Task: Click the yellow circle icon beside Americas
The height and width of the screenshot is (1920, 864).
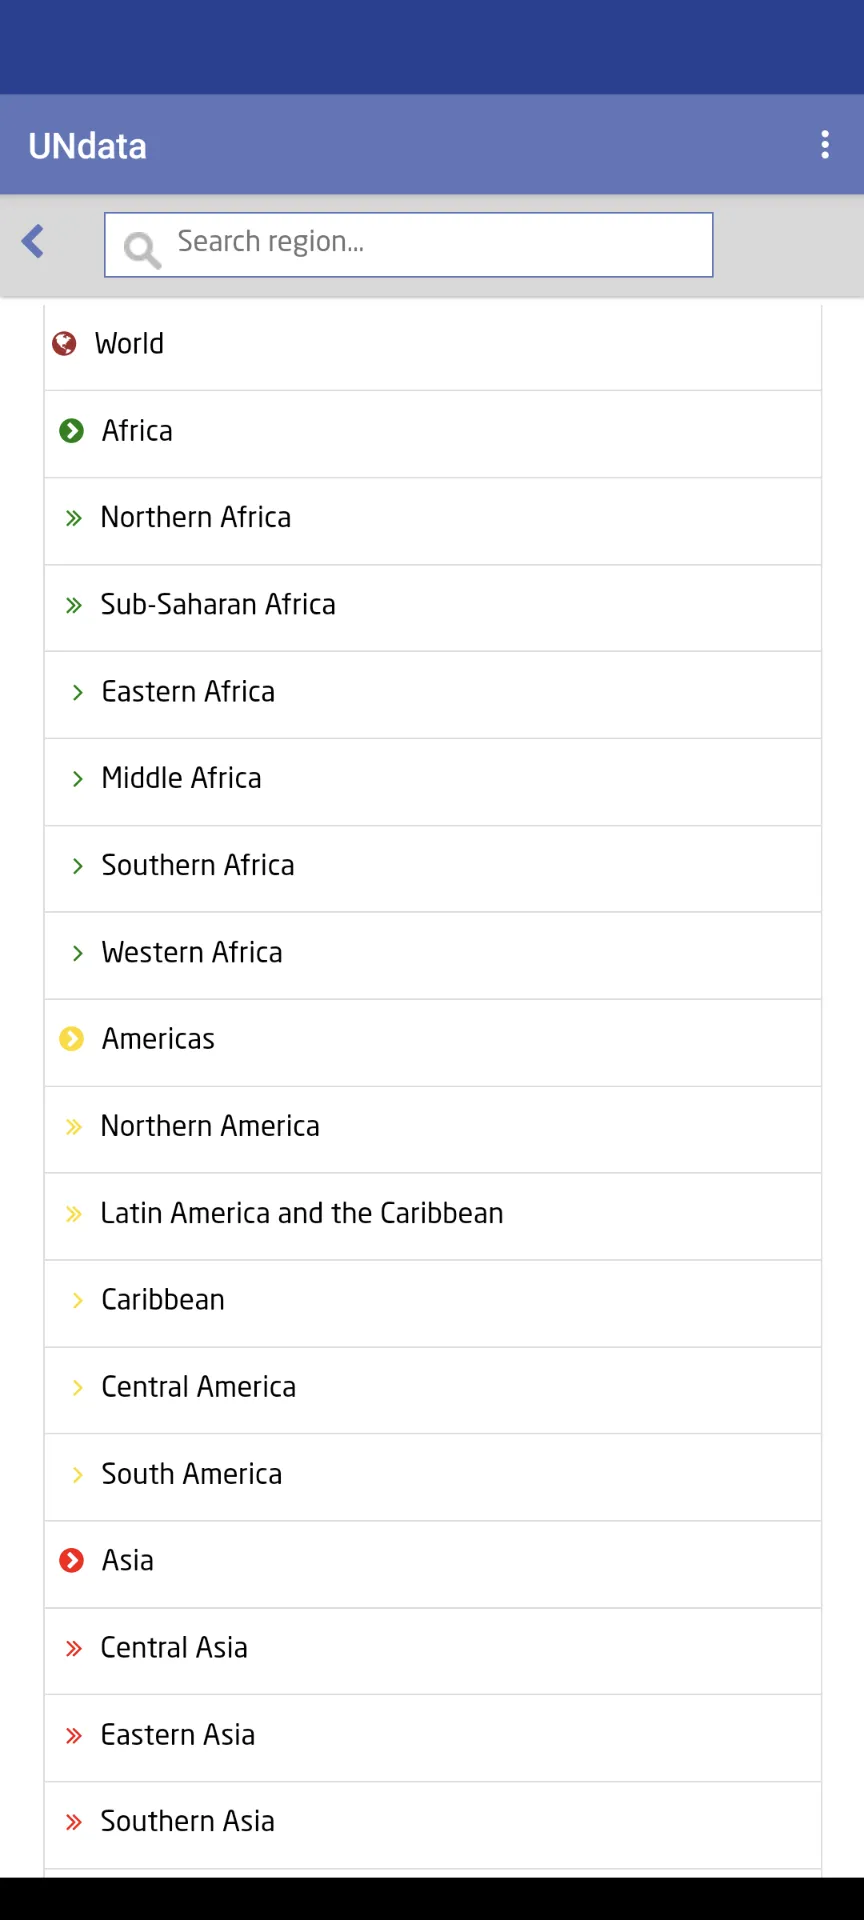Action: 71,1039
